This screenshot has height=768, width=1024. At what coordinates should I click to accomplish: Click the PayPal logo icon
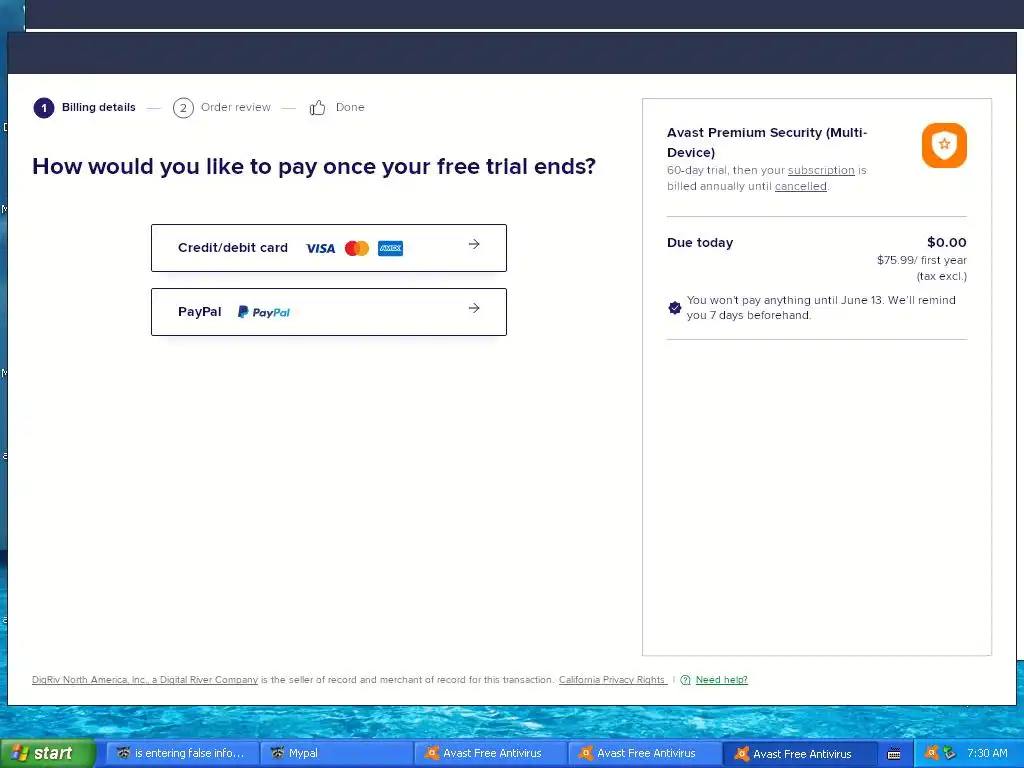(x=264, y=312)
